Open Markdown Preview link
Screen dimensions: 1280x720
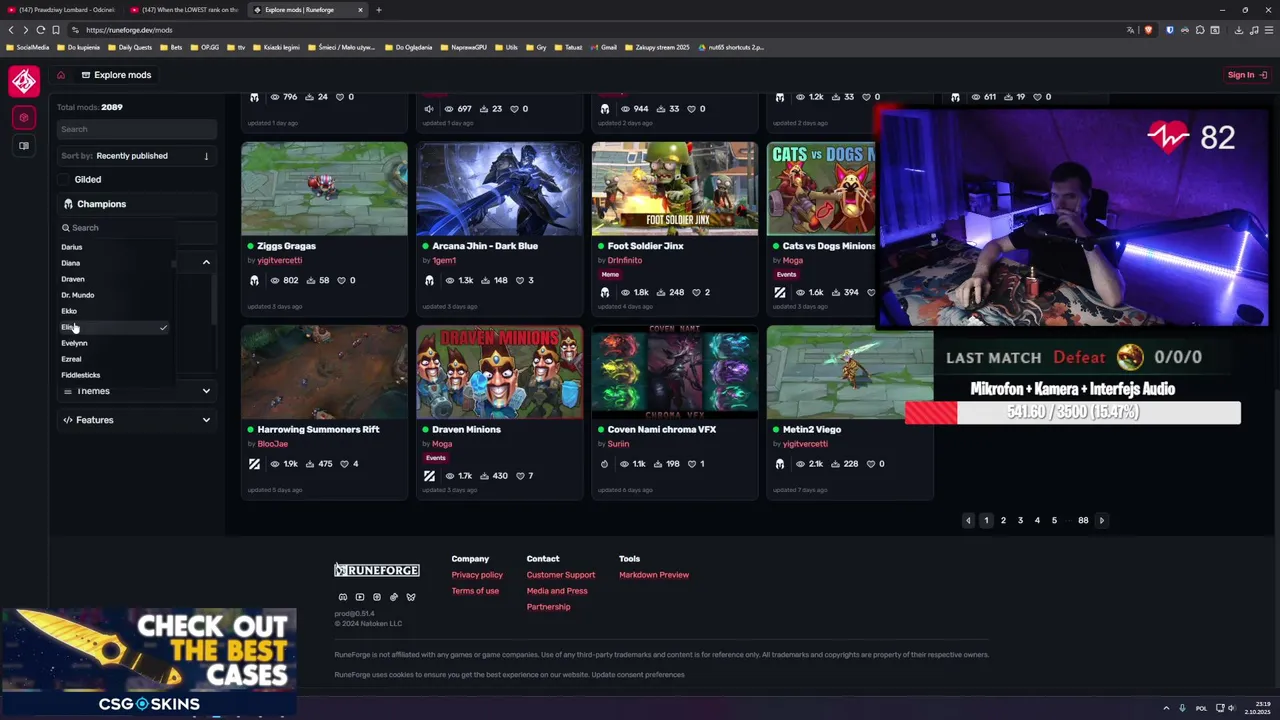654,575
